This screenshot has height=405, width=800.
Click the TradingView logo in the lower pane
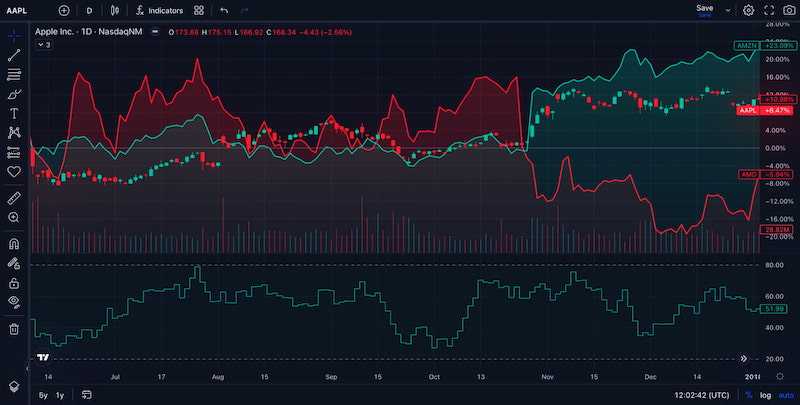pyautogui.click(x=43, y=358)
